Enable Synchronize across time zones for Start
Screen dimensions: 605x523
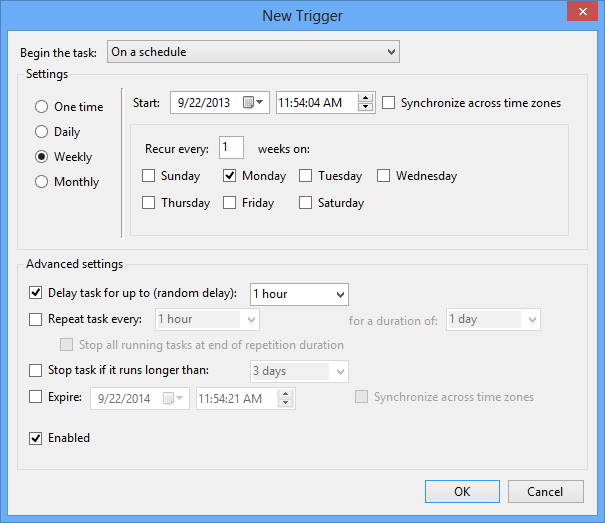tap(389, 103)
